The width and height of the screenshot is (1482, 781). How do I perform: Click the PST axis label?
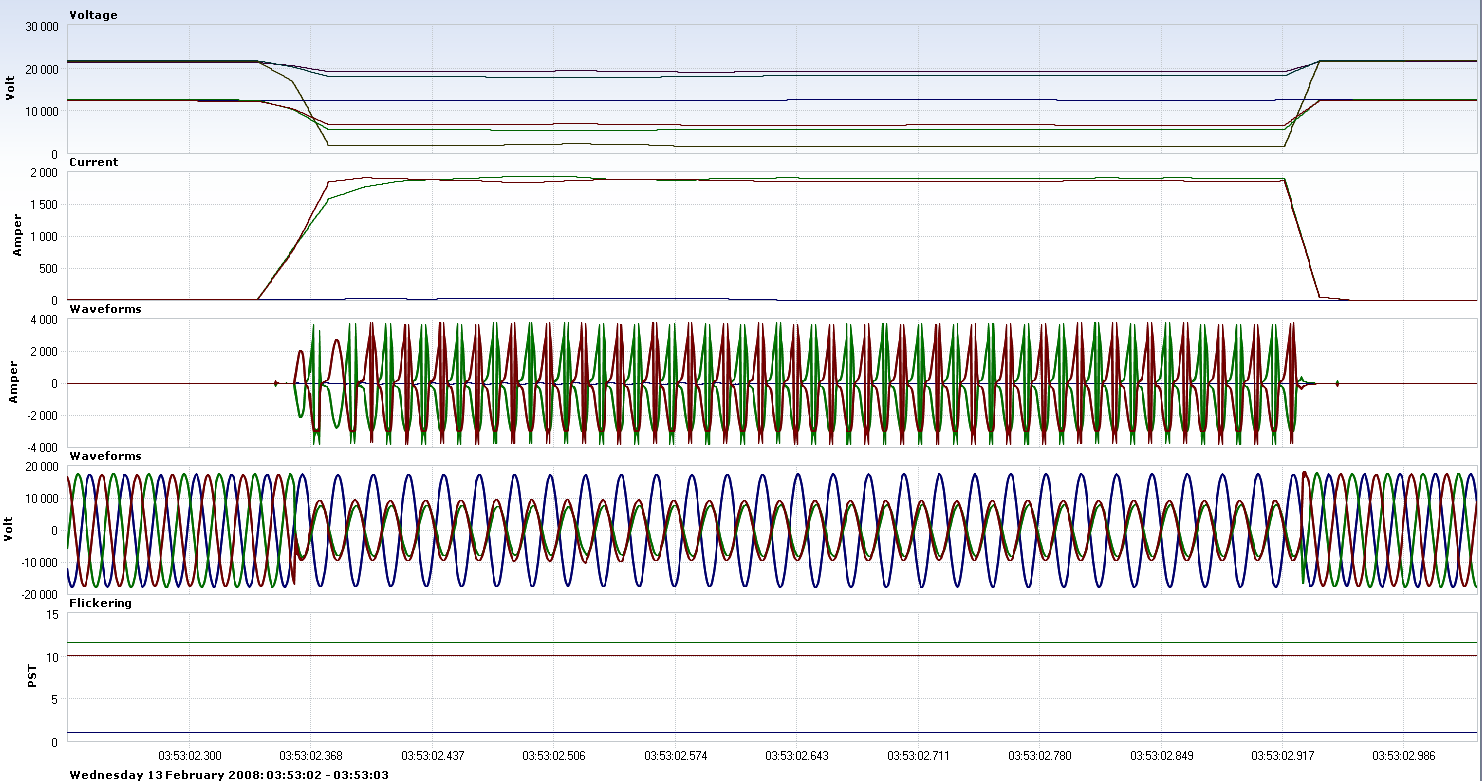[x=31, y=677]
